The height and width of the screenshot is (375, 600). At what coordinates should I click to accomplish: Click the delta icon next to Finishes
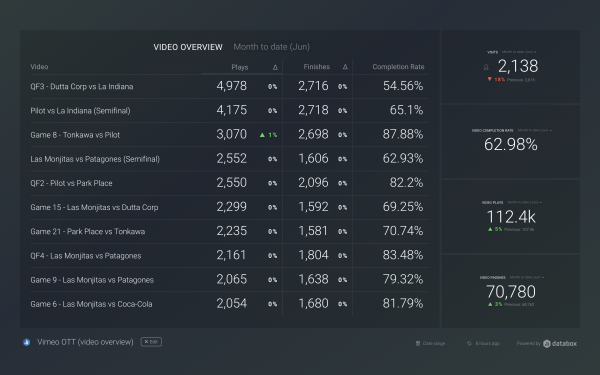click(345, 67)
